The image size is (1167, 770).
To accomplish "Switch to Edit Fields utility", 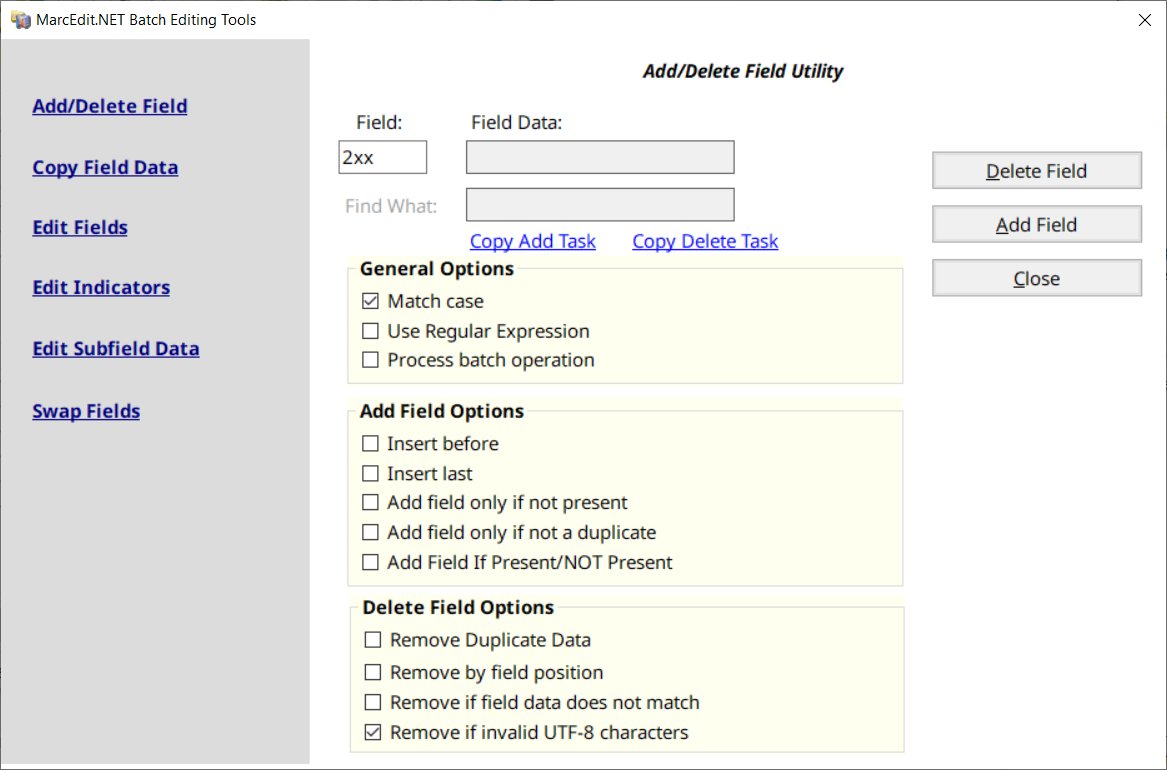I will click(x=80, y=228).
